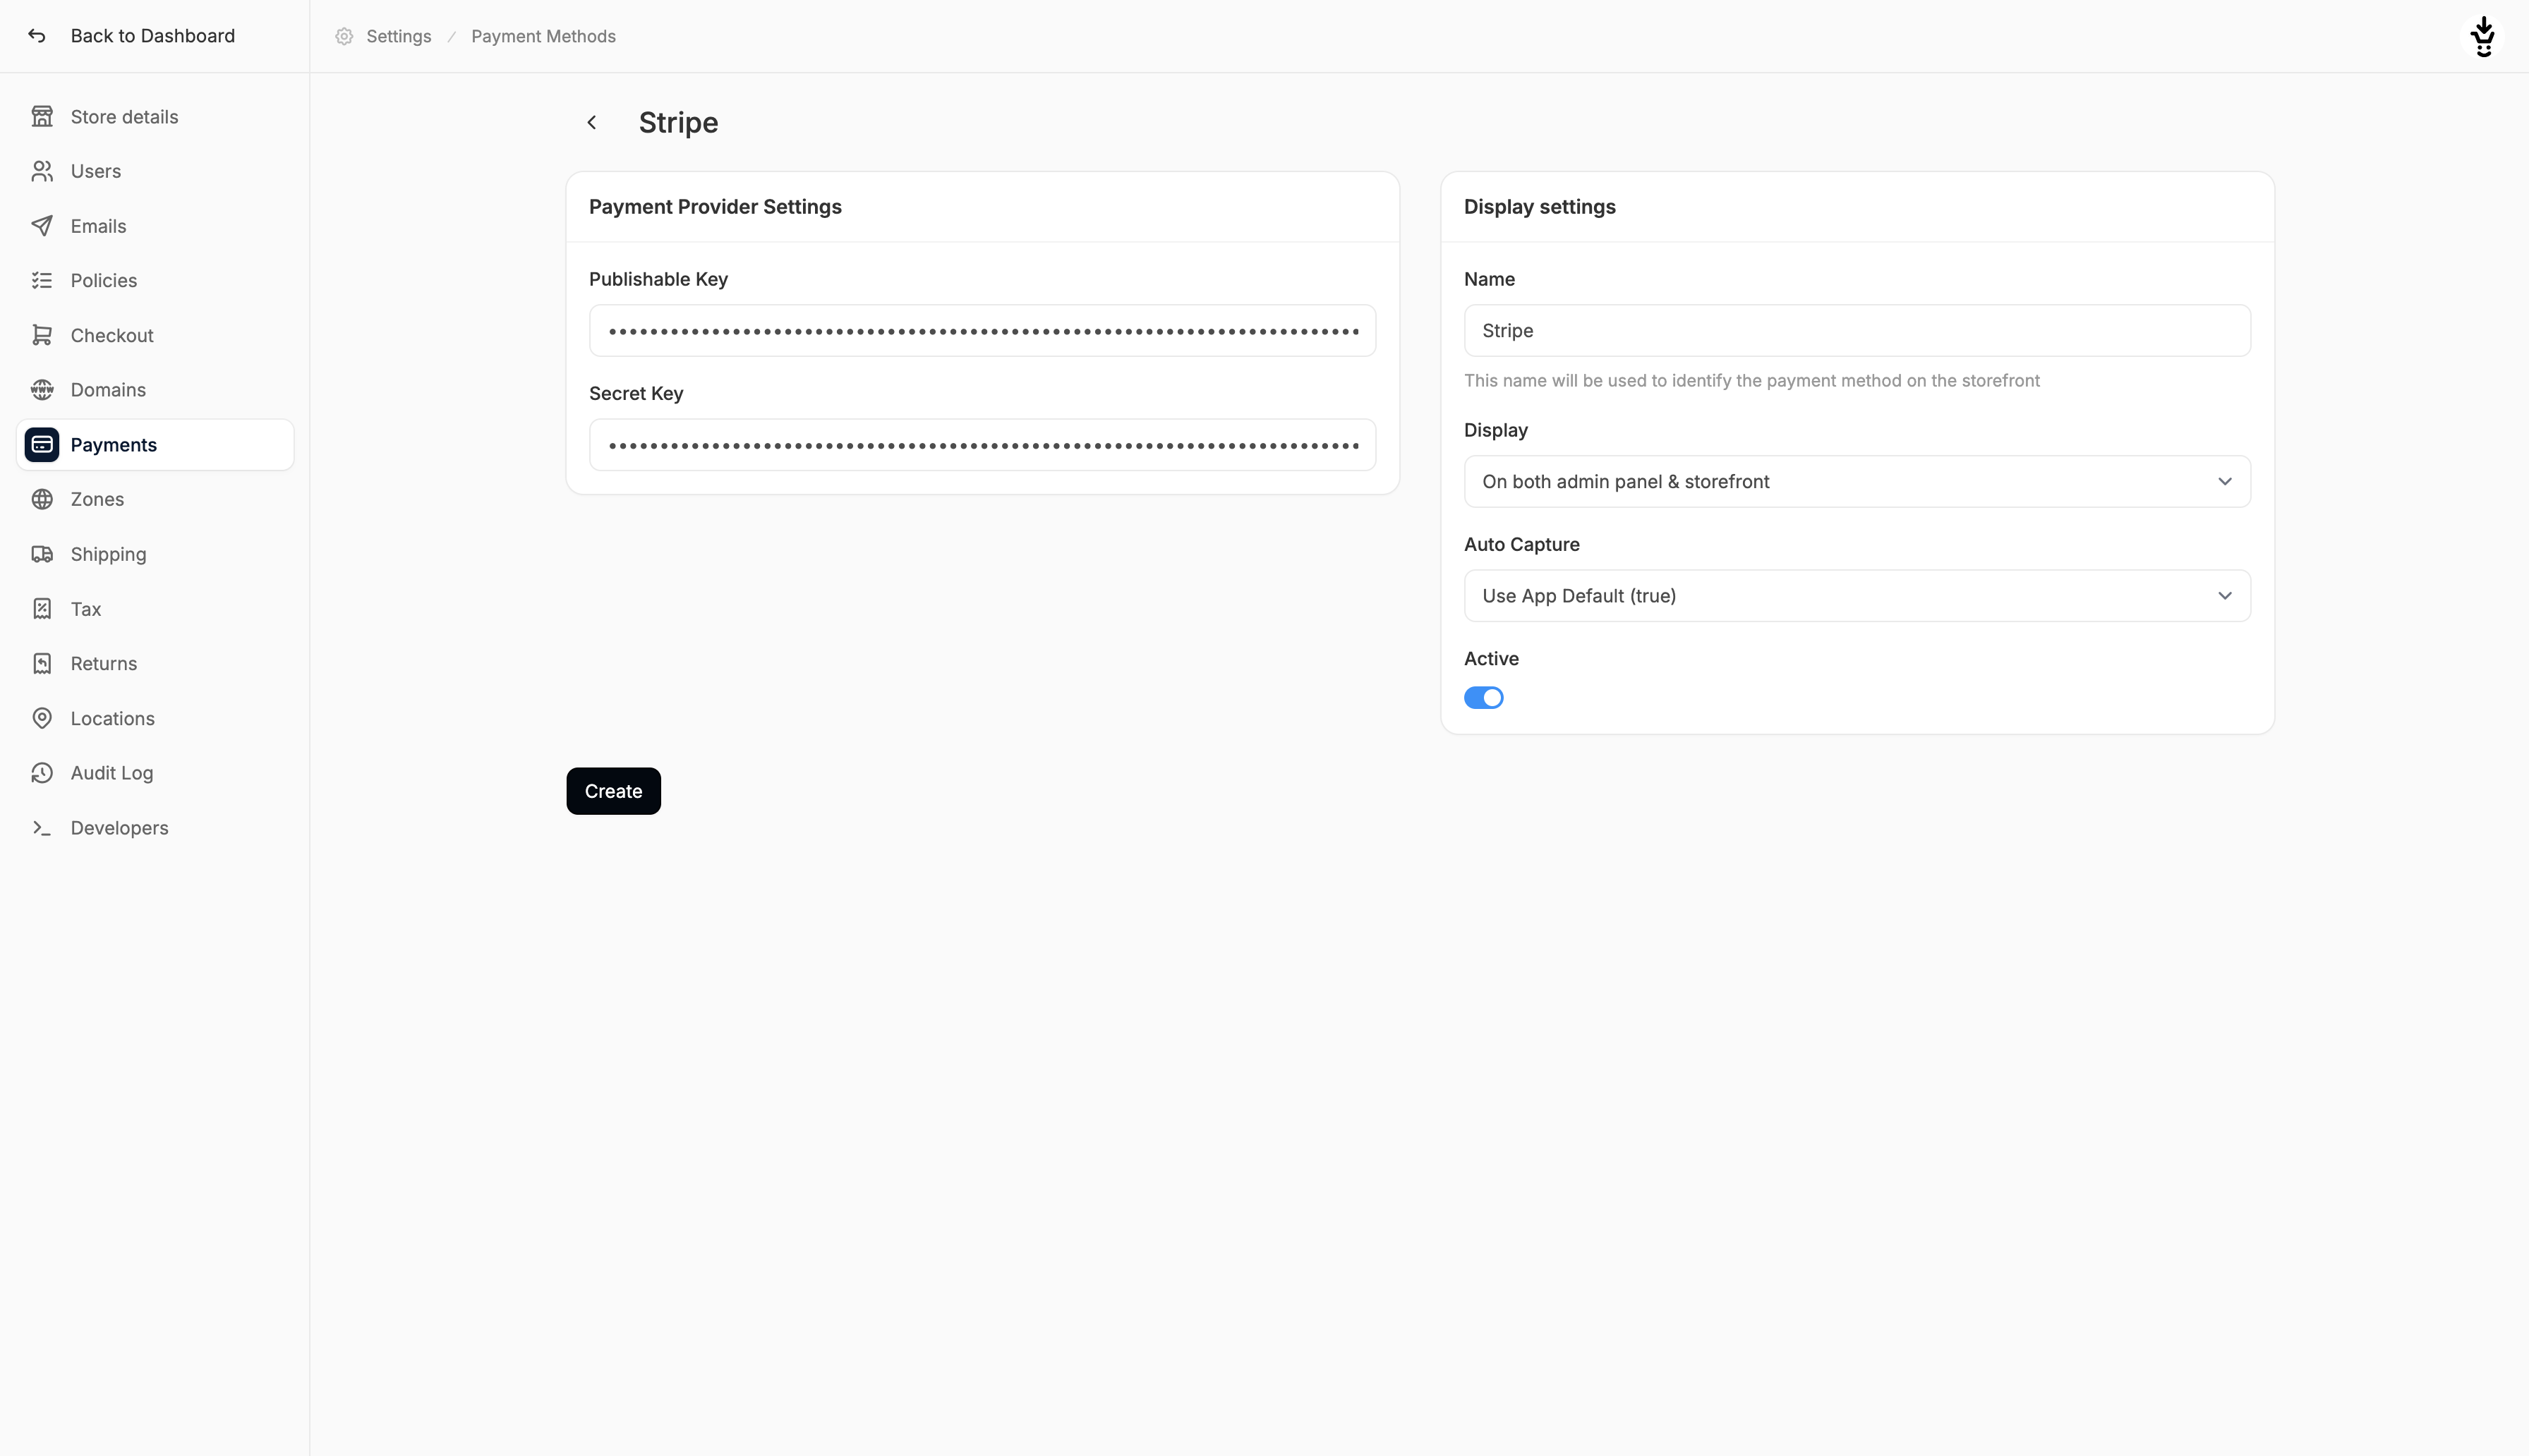Viewport: 2529px width, 1456px height.
Task: Focus the Publishable Key field
Action: coord(982,331)
